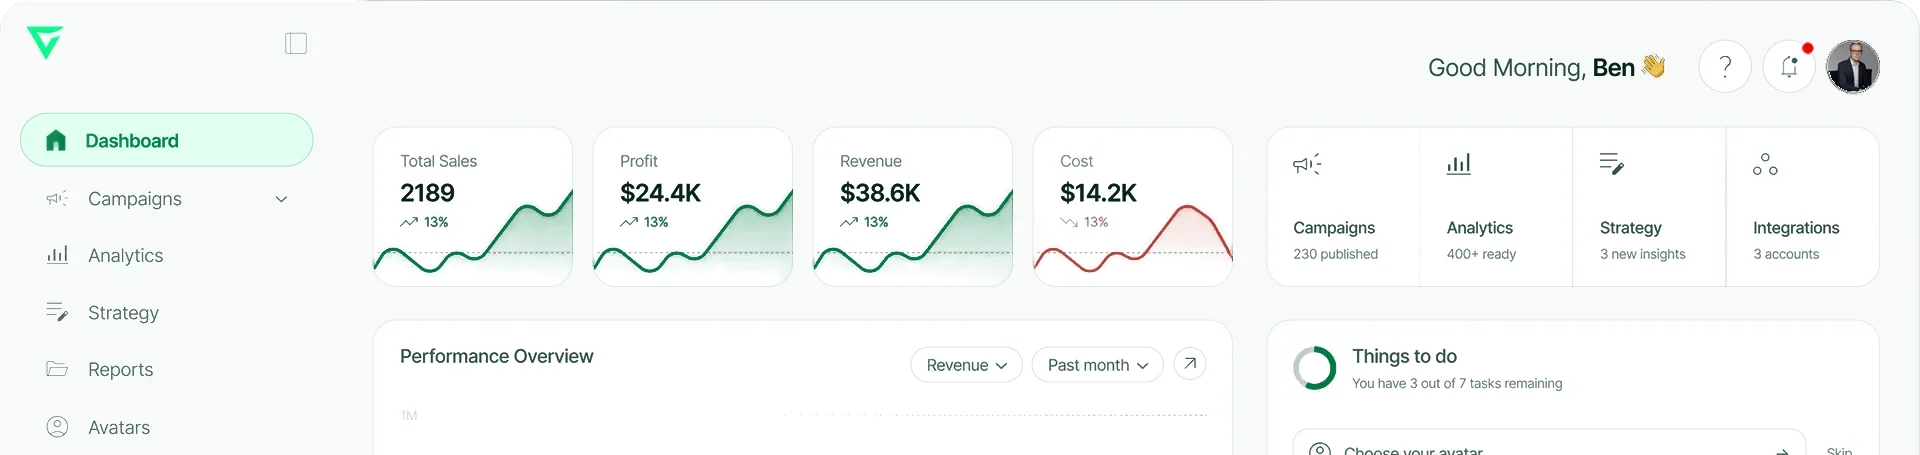Screen dimensions: 1920x455
Task: Open Ben's profile avatar
Action: [x=1853, y=67]
